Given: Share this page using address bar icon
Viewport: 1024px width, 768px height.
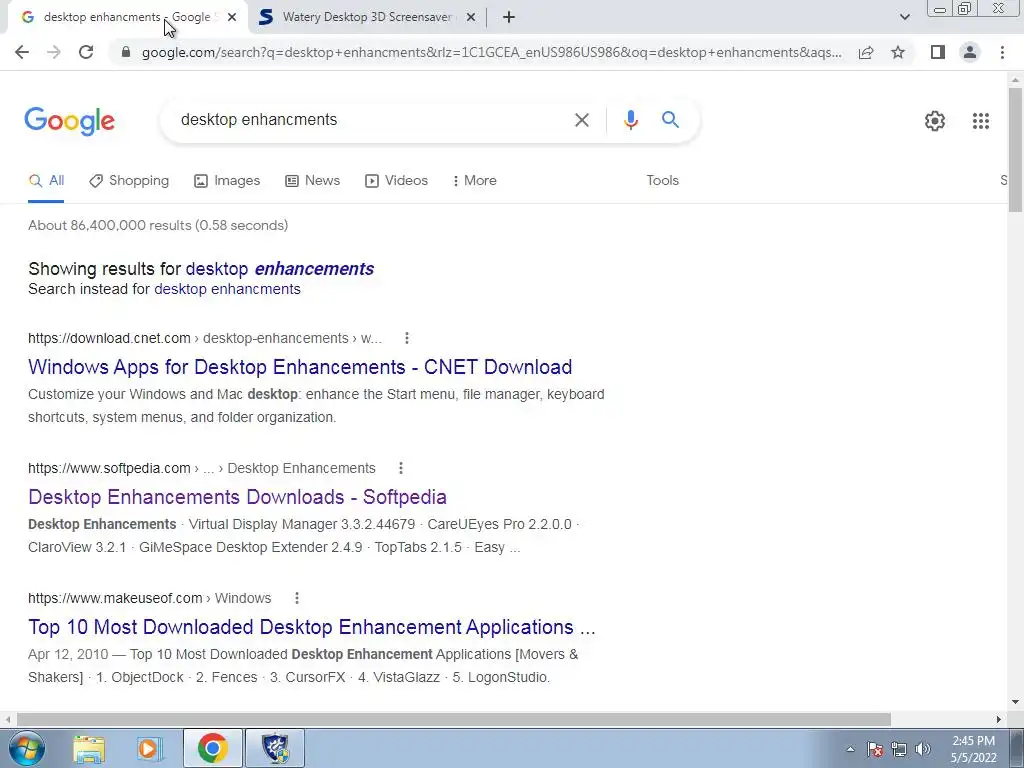Looking at the screenshot, I should click(x=866, y=52).
